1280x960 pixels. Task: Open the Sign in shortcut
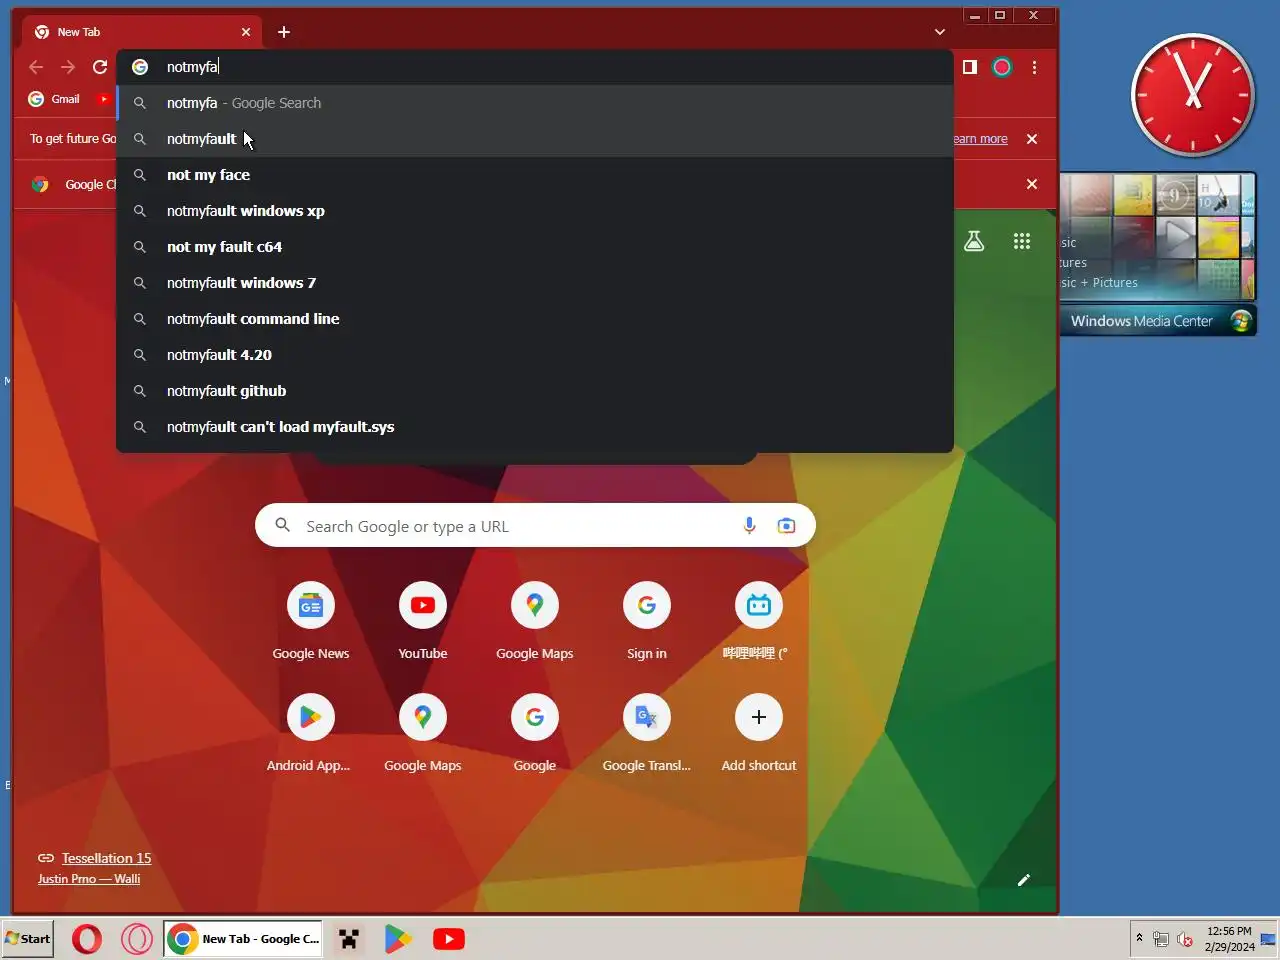pos(647,621)
